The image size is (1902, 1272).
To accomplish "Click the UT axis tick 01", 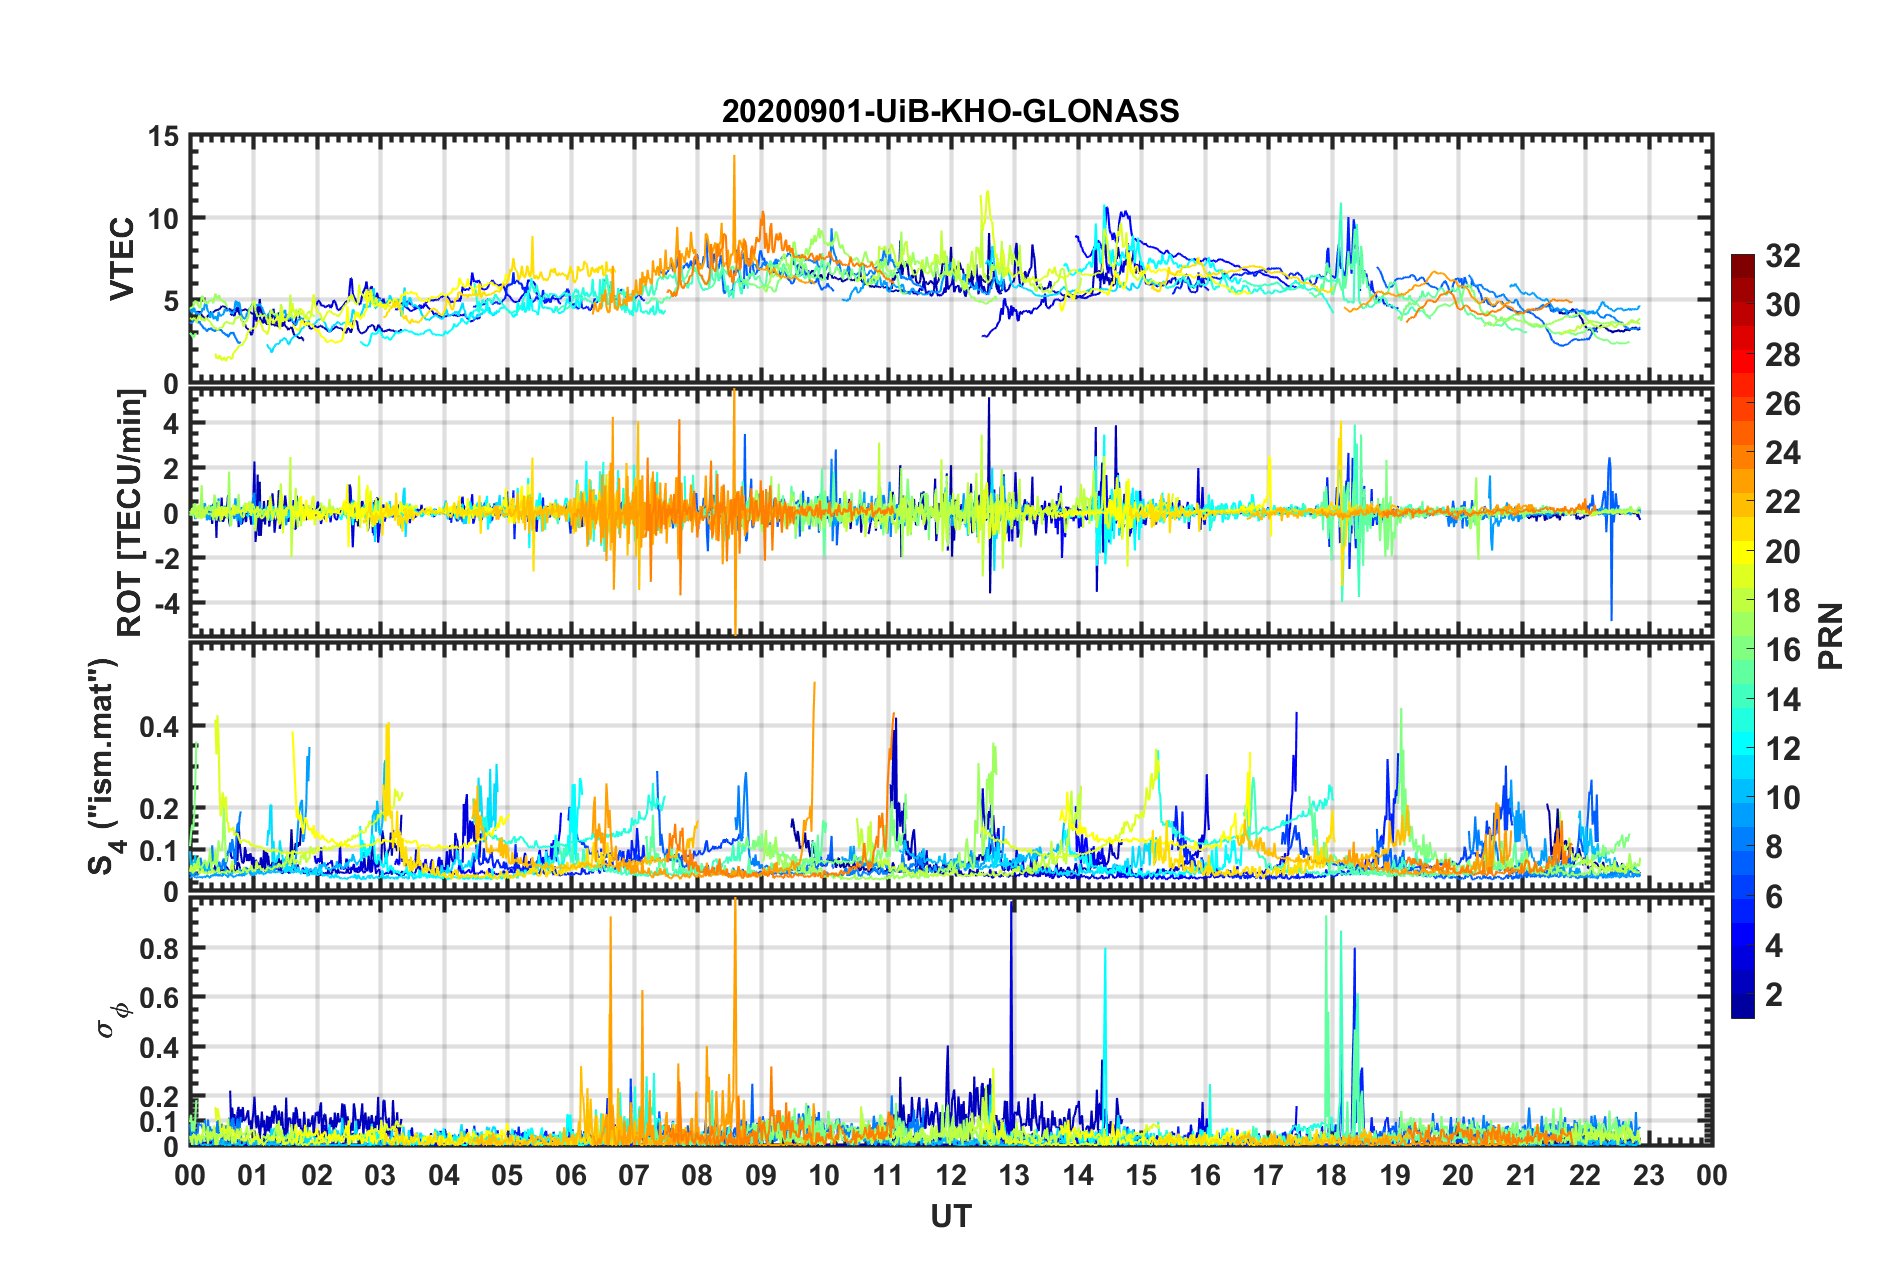I will point(253,1175).
